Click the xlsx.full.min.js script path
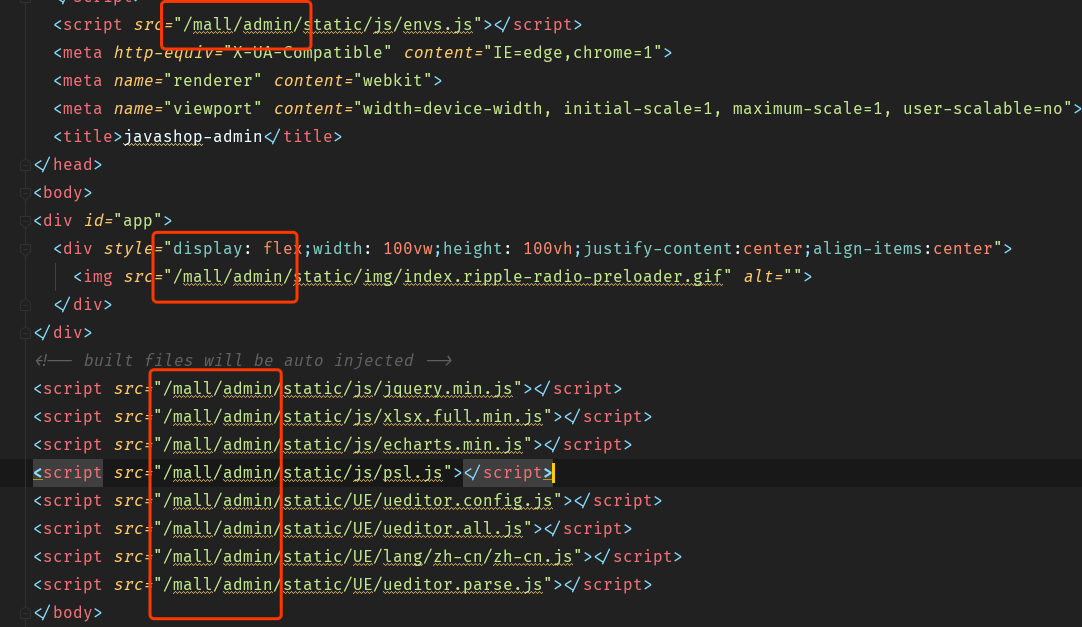Image resolution: width=1082 pixels, height=627 pixels. point(353,417)
